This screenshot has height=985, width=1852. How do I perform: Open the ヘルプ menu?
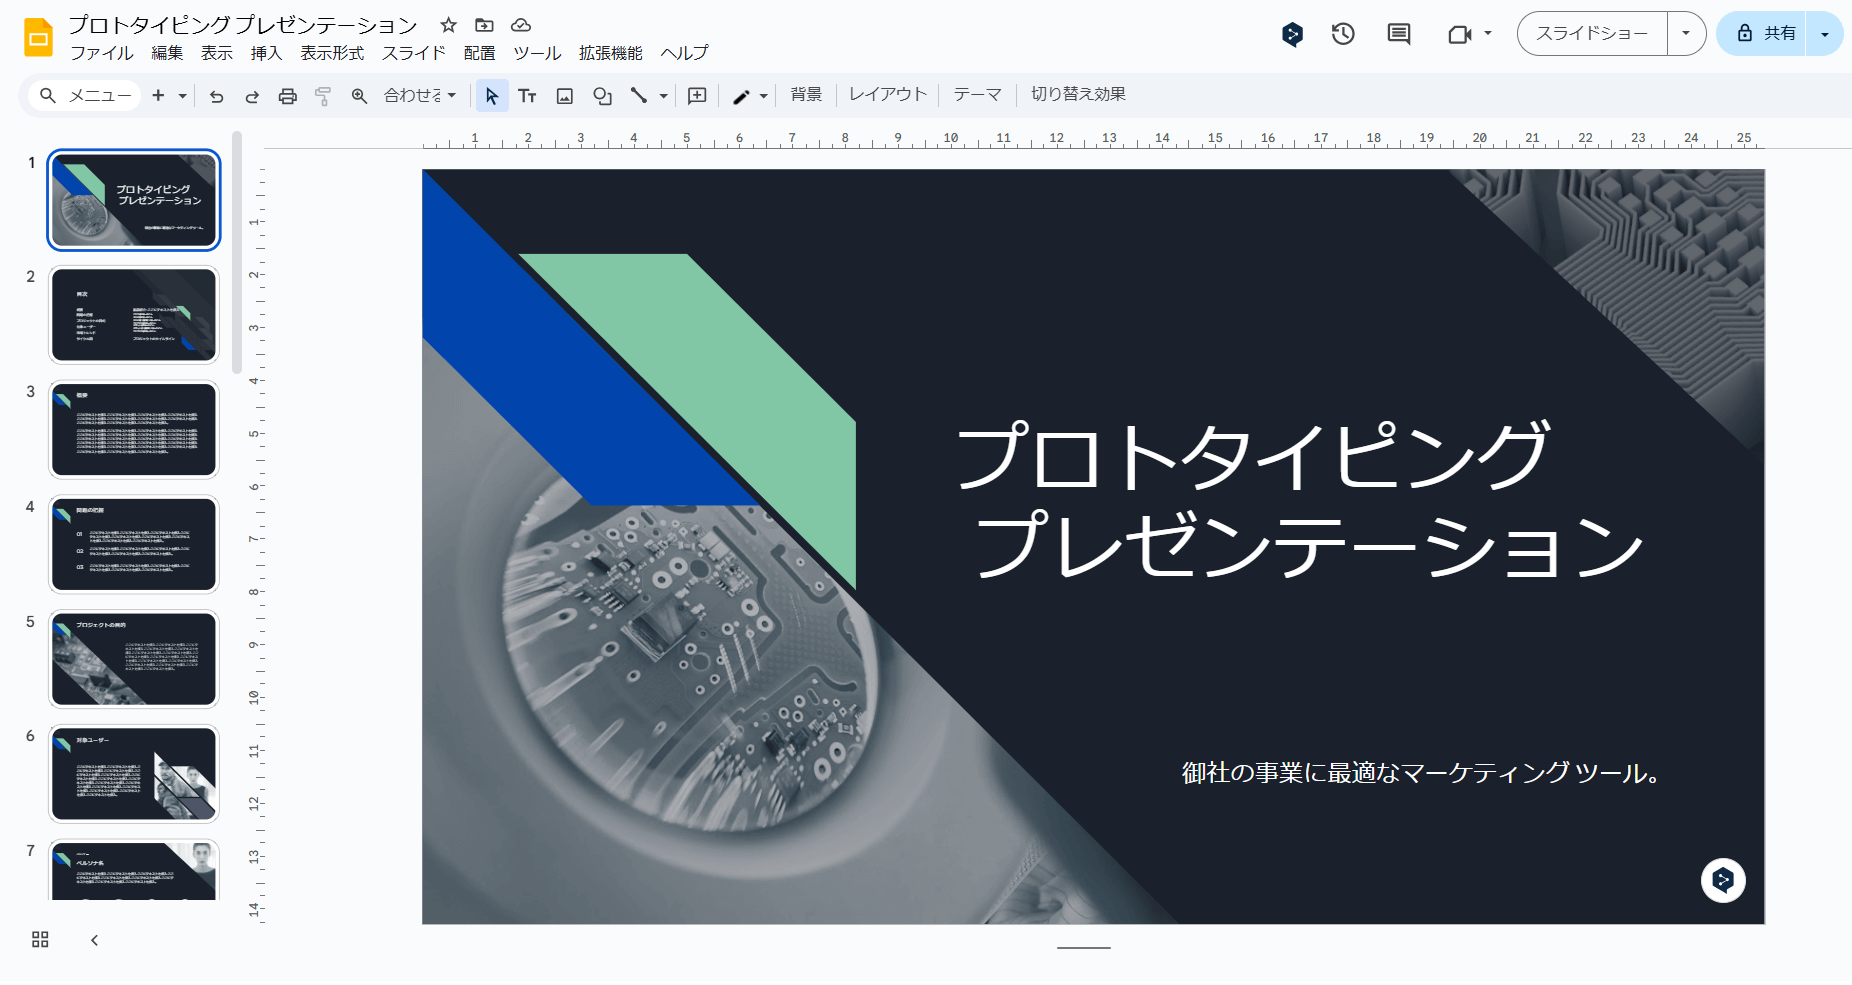(685, 53)
